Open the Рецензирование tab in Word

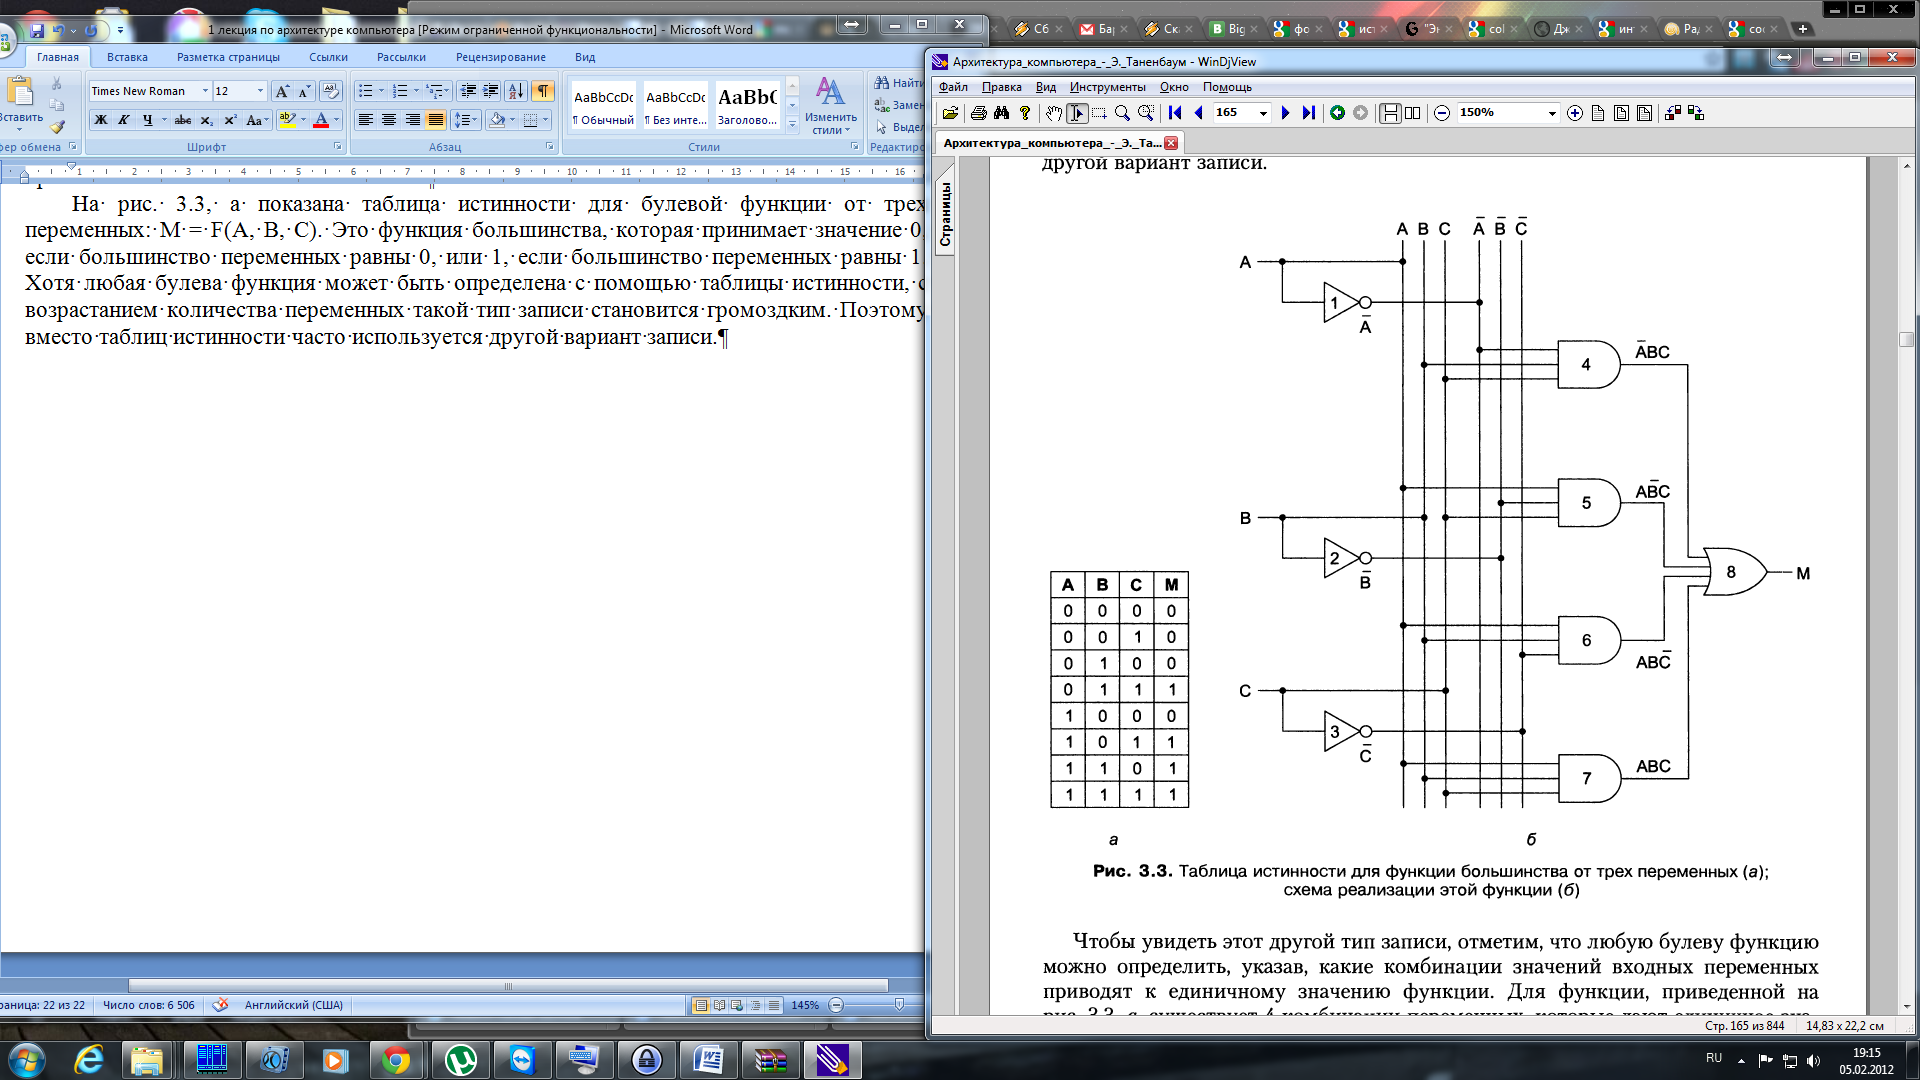tap(501, 57)
